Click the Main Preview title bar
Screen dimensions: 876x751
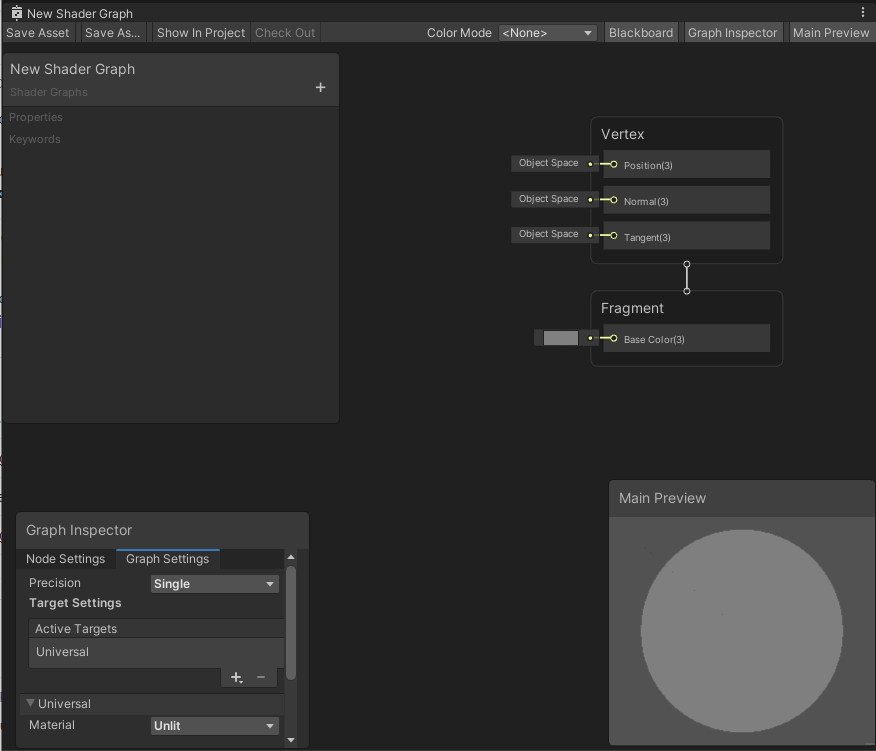pos(741,498)
